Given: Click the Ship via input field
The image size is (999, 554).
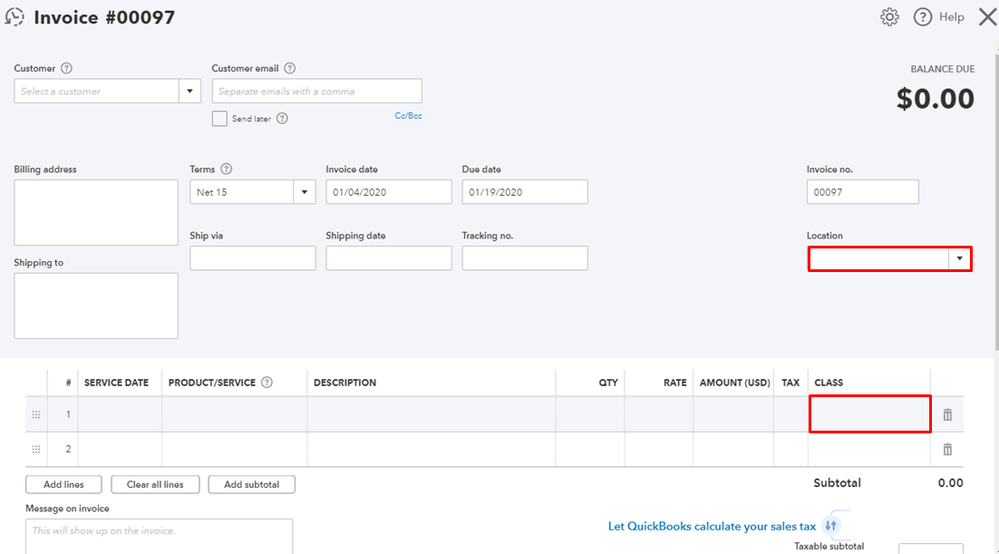Looking at the screenshot, I should tap(253, 258).
